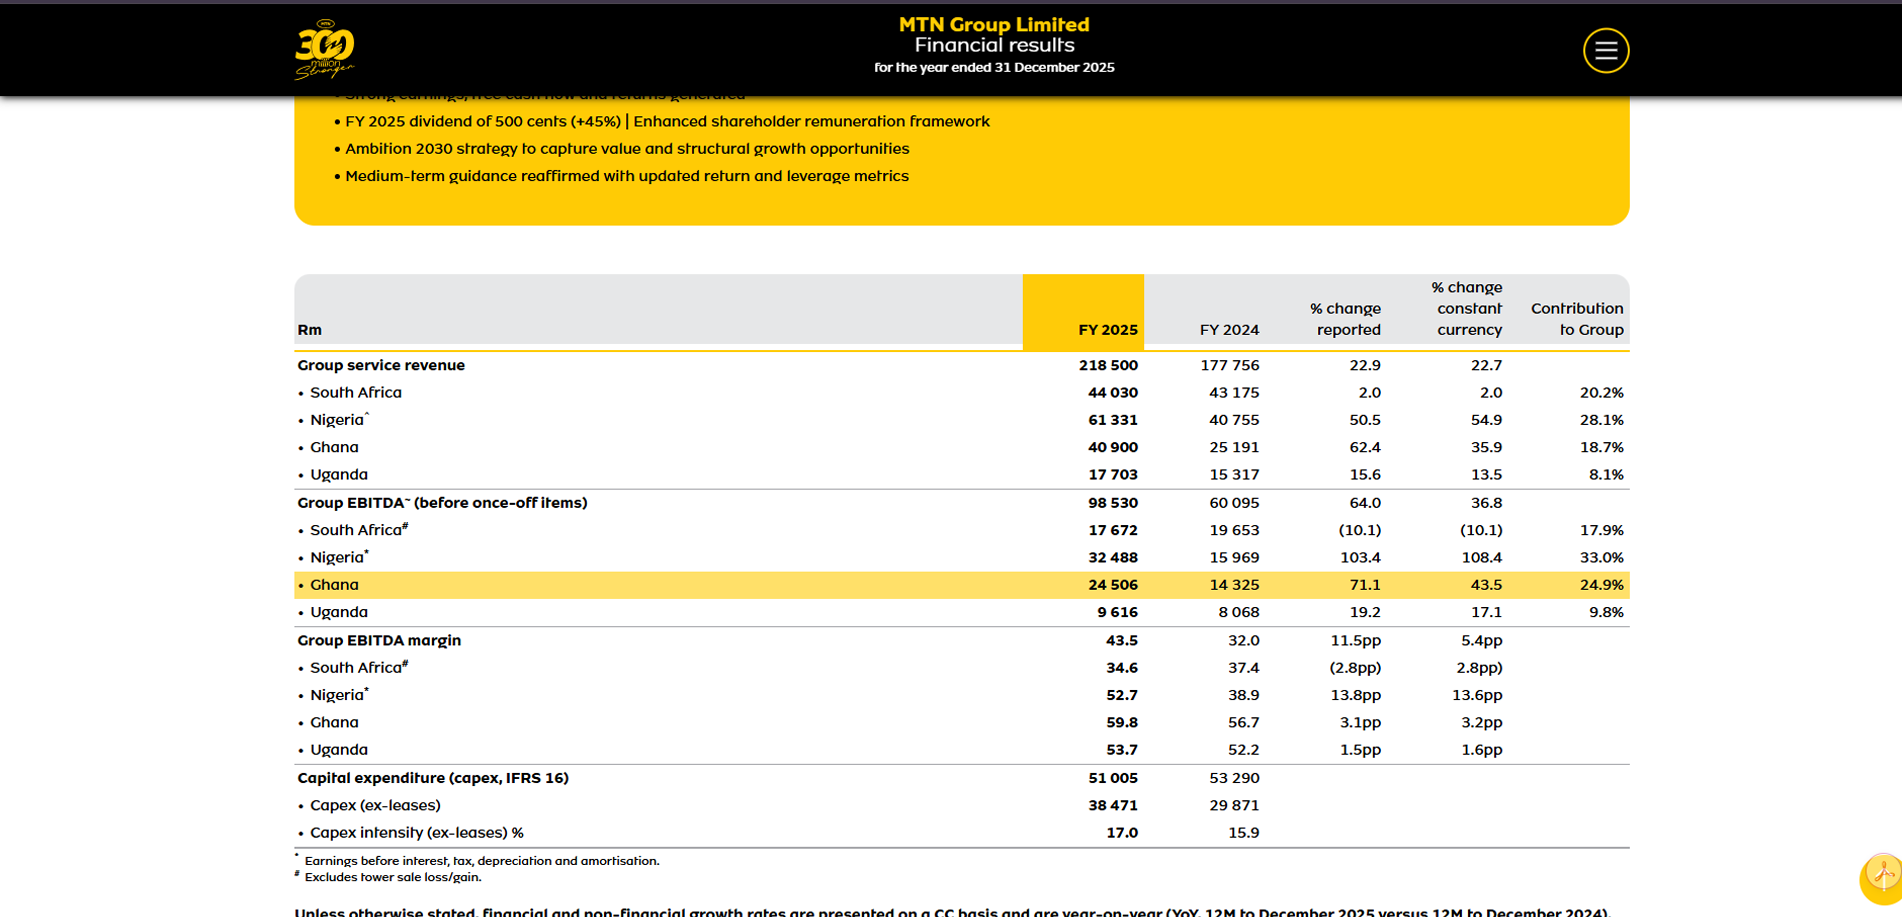Click the Ambition 2030 strategy bullet text

click(x=627, y=149)
